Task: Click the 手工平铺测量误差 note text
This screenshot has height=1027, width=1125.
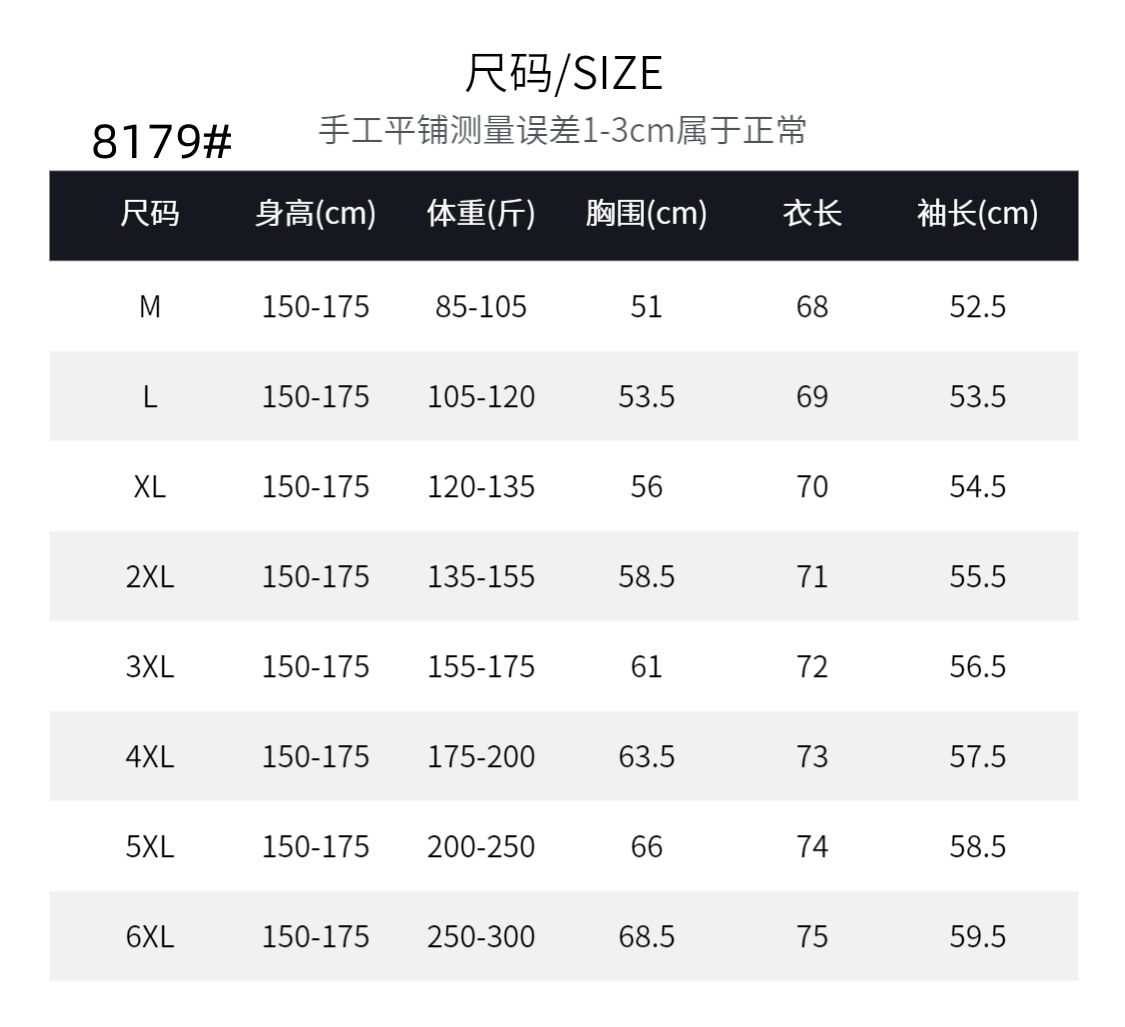Action: point(562,131)
